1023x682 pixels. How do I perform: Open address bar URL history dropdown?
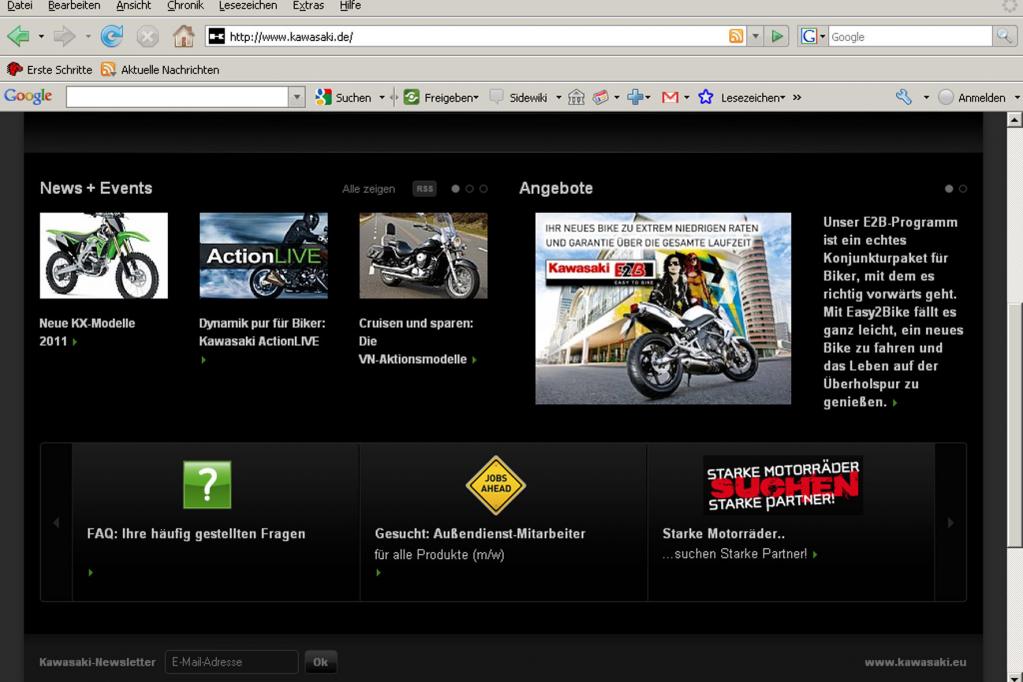(x=756, y=37)
